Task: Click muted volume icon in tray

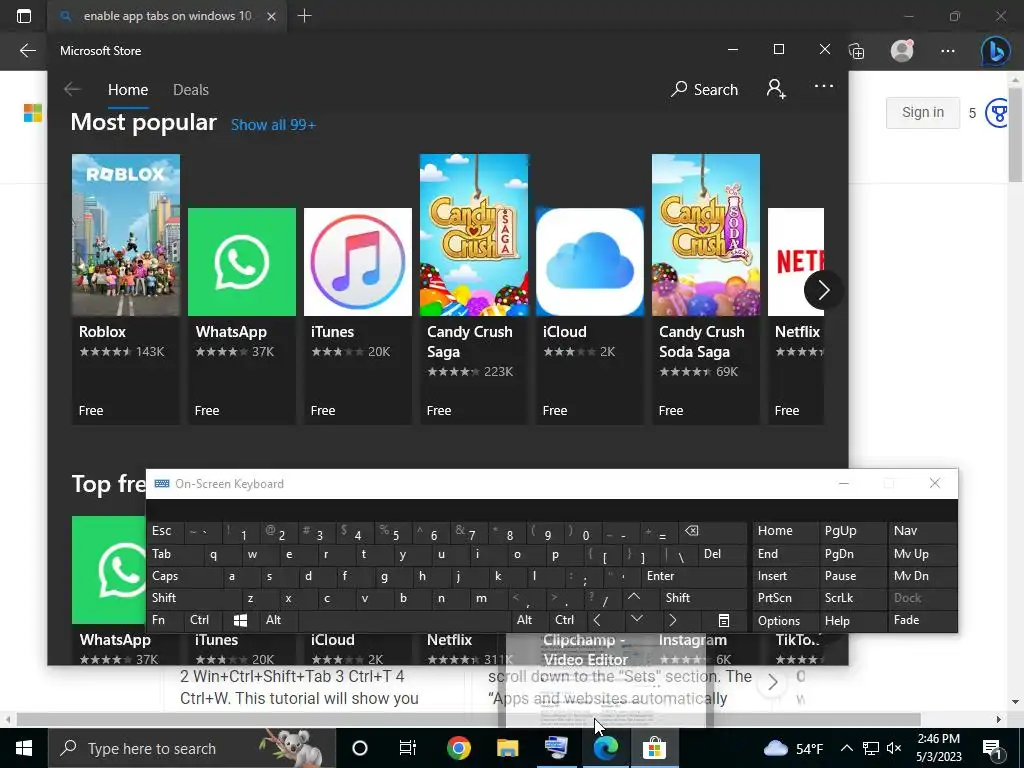Action: pyautogui.click(x=894, y=748)
